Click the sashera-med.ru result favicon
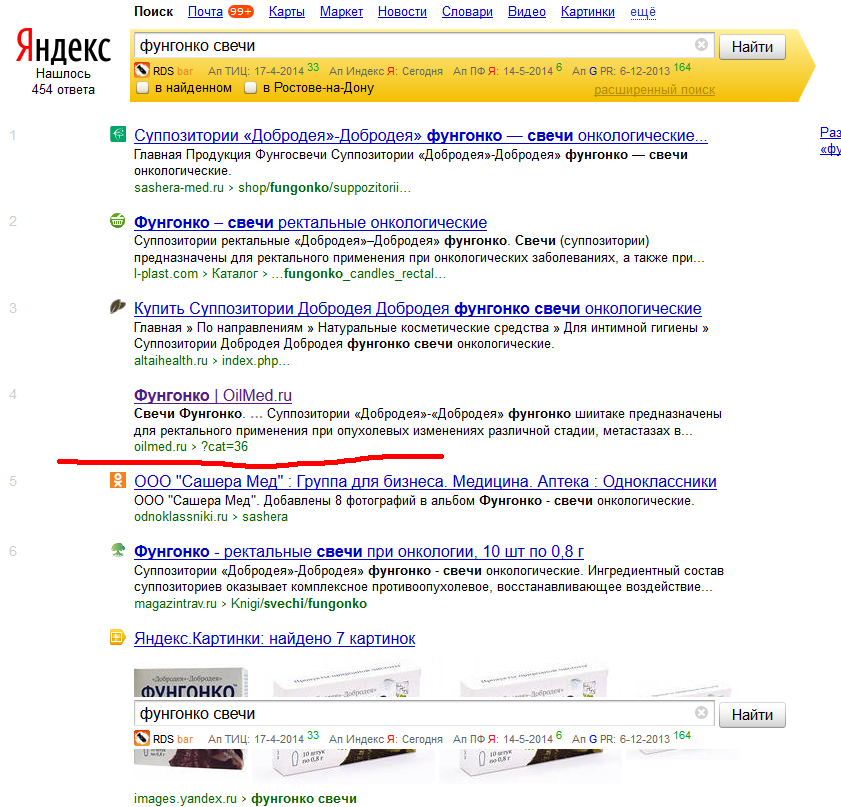The width and height of the screenshot is (841, 807). click(117, 134)
